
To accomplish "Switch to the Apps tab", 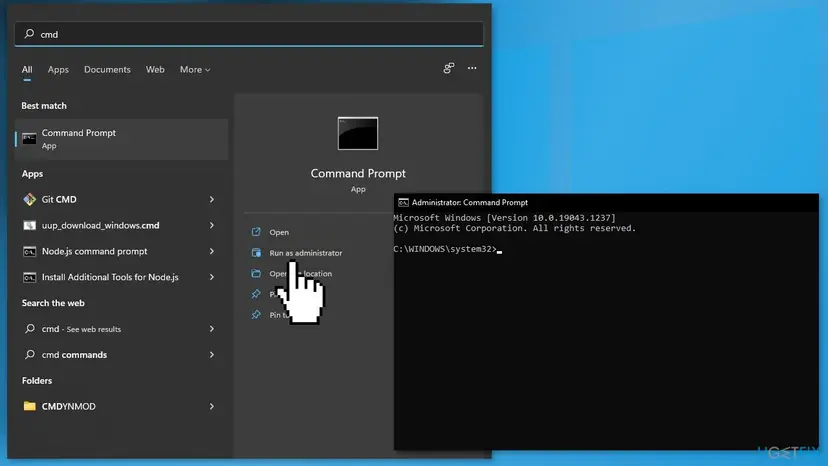I will 58,70.
